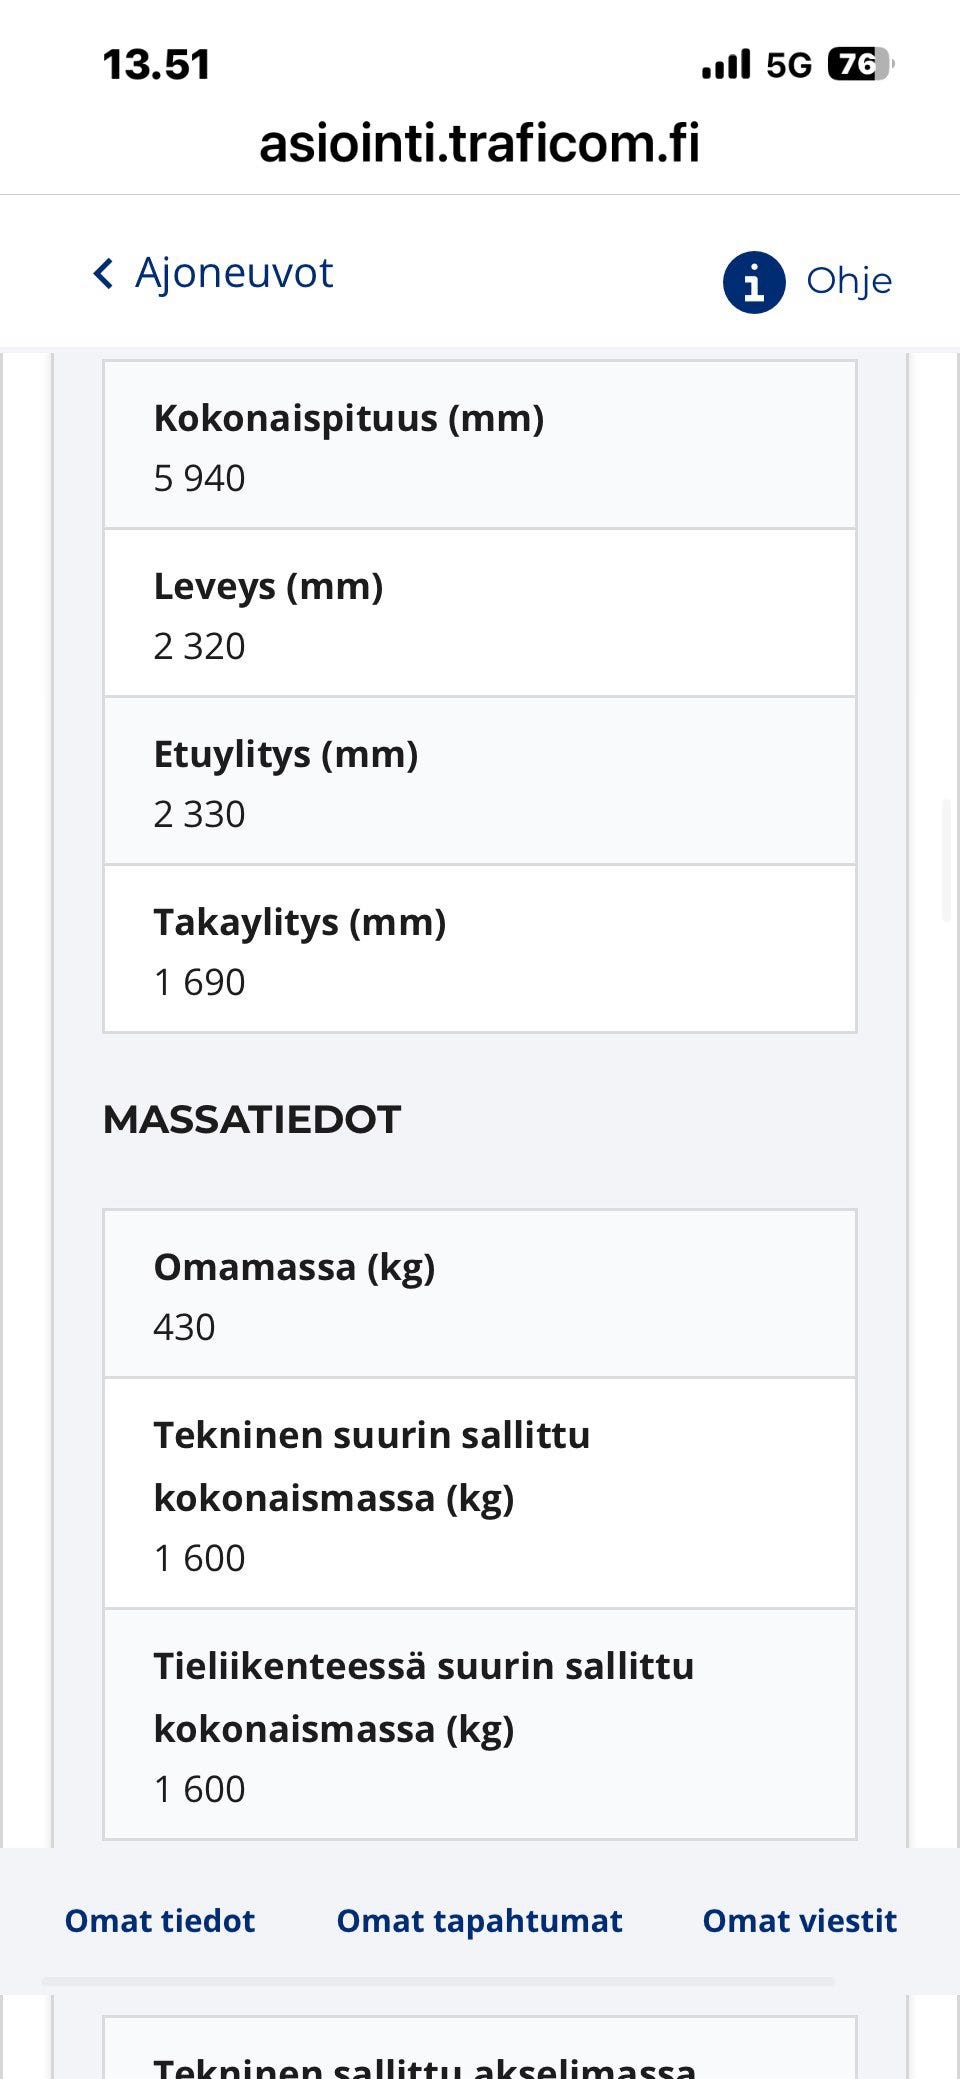Select the Leveys (mm) row

click(480, 613)
